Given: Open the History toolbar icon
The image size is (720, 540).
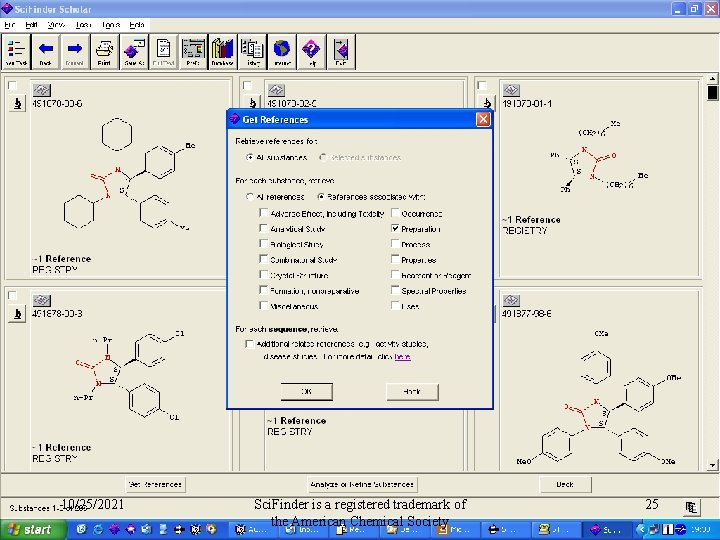Looking at the screenshot, I should tap(252, 50).
